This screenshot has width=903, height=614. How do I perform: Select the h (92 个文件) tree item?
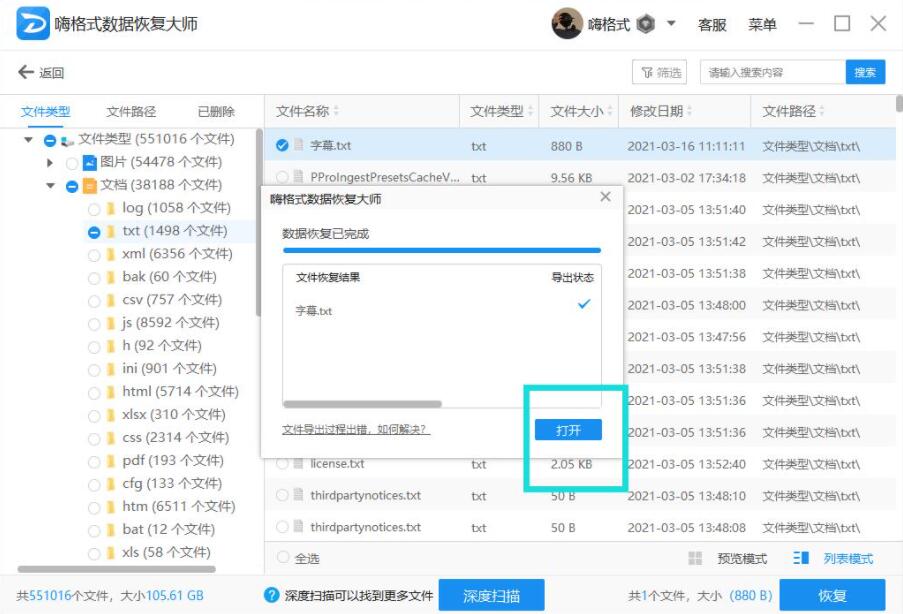point(162,346)
